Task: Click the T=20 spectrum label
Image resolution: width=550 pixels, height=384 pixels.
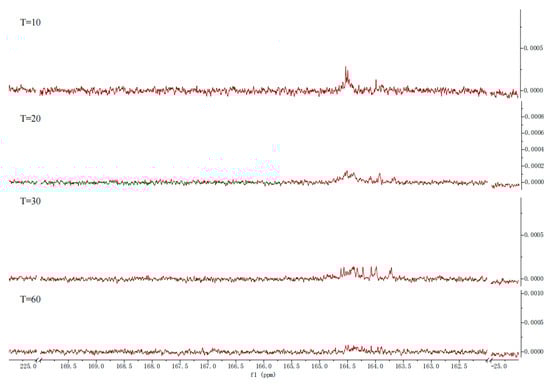Action: point(31,119)
